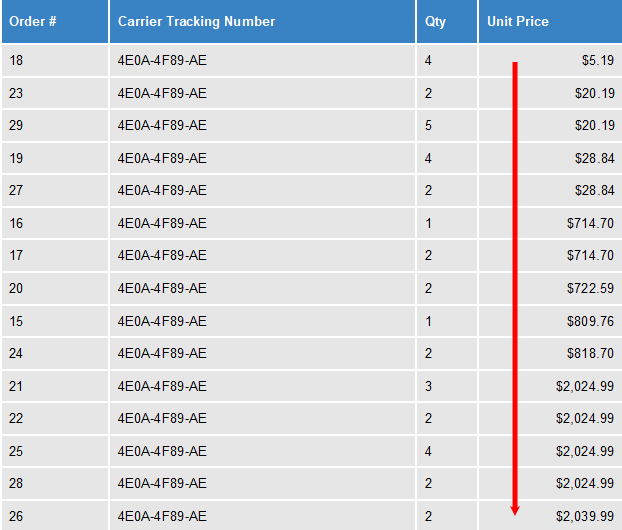Click tracking number in order 27 row

tap(162, 190)
